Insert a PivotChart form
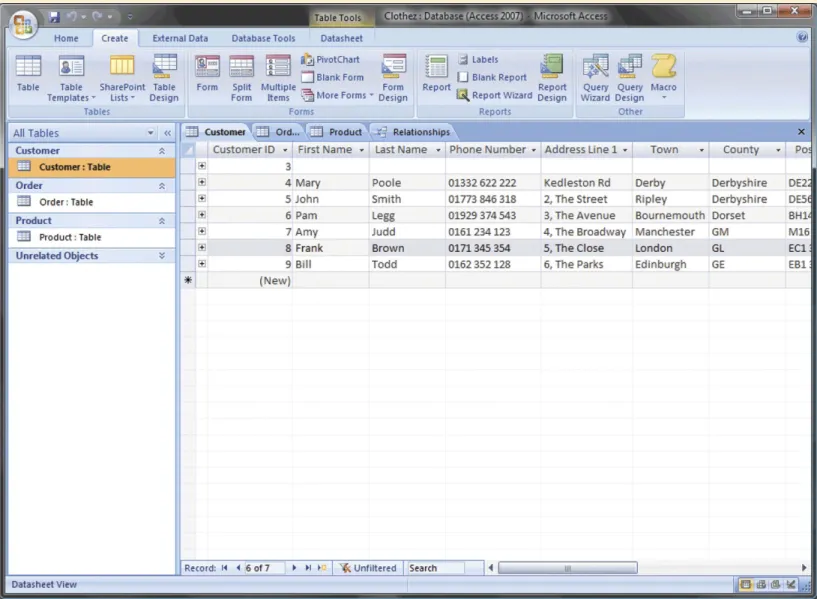Screen dimensions: 817x599 330,59
